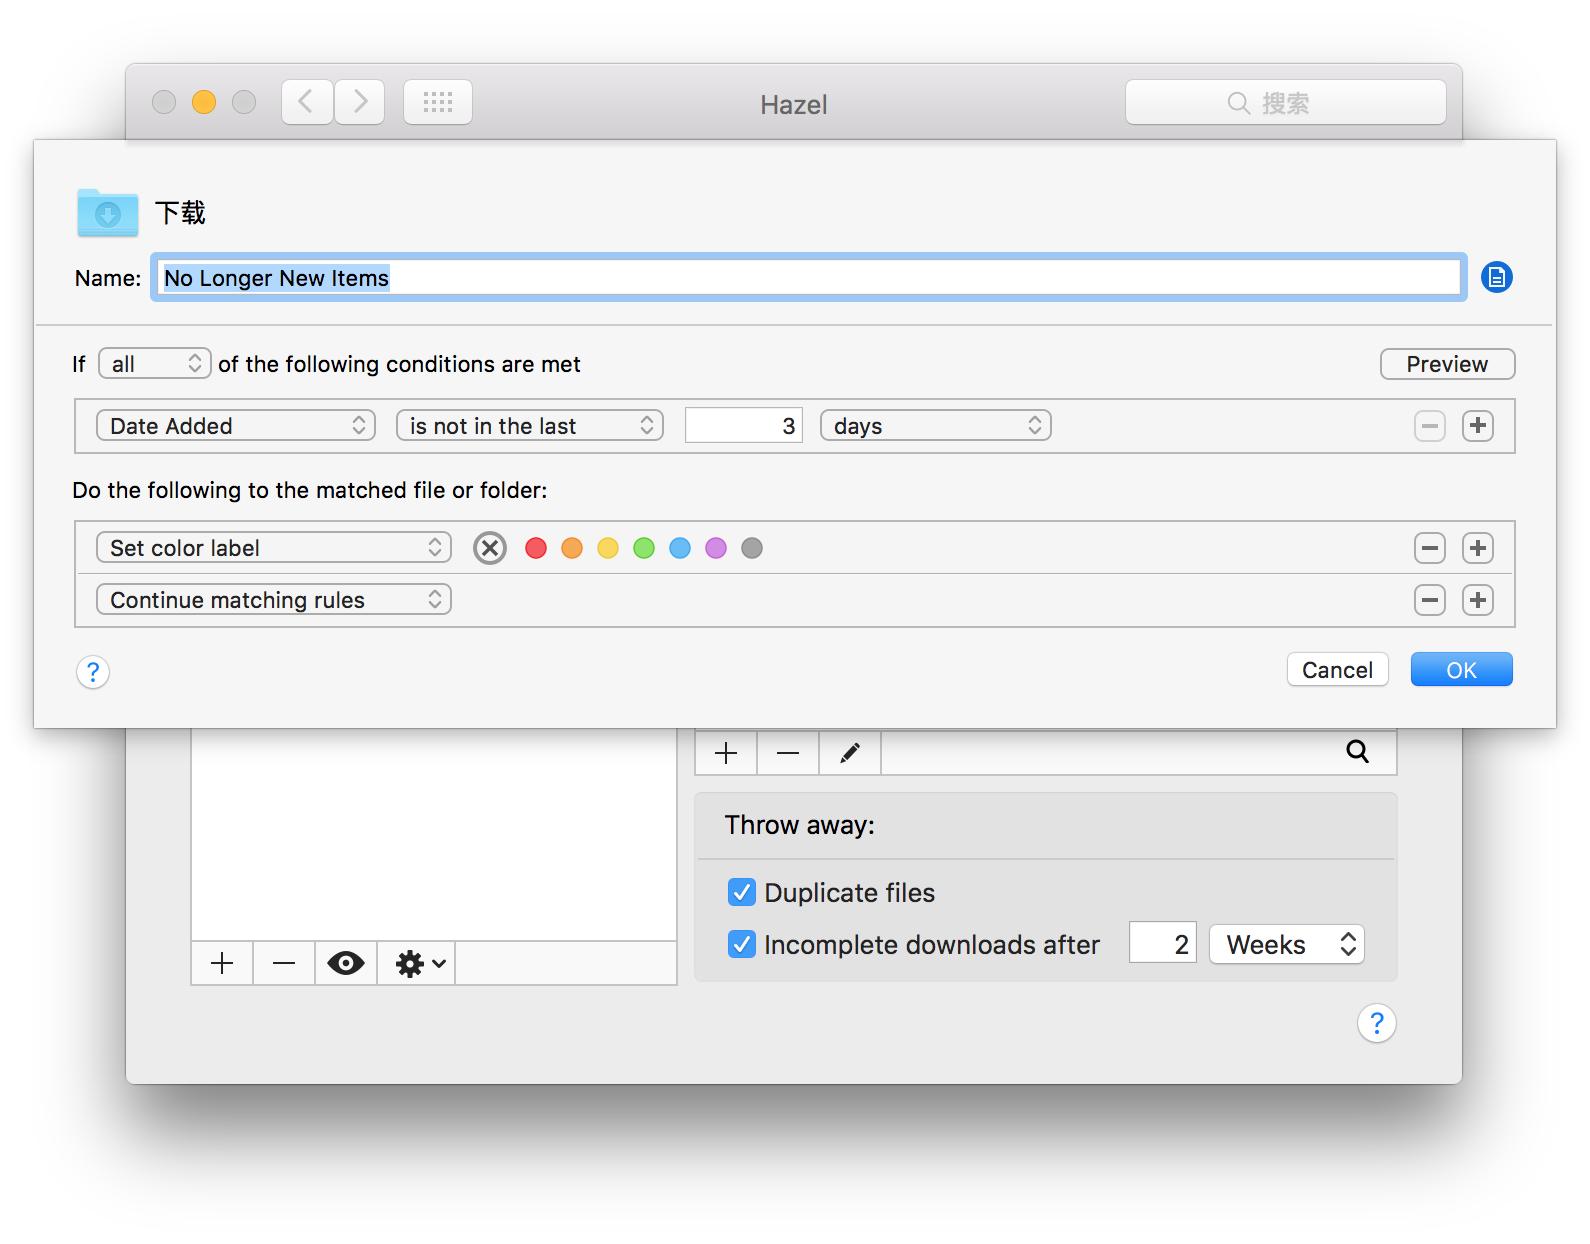Click the rule Name text field

click(x=808, y=278)
